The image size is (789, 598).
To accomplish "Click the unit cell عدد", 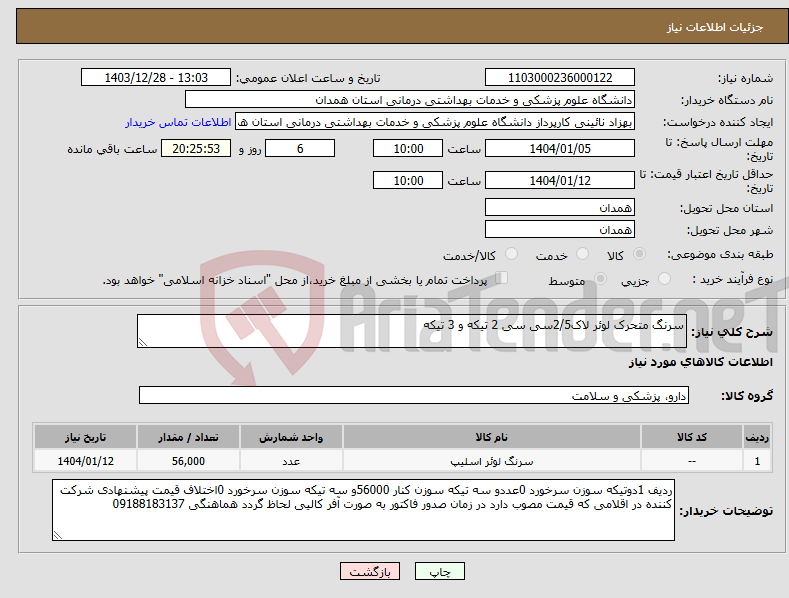I will tap(291, 461).
